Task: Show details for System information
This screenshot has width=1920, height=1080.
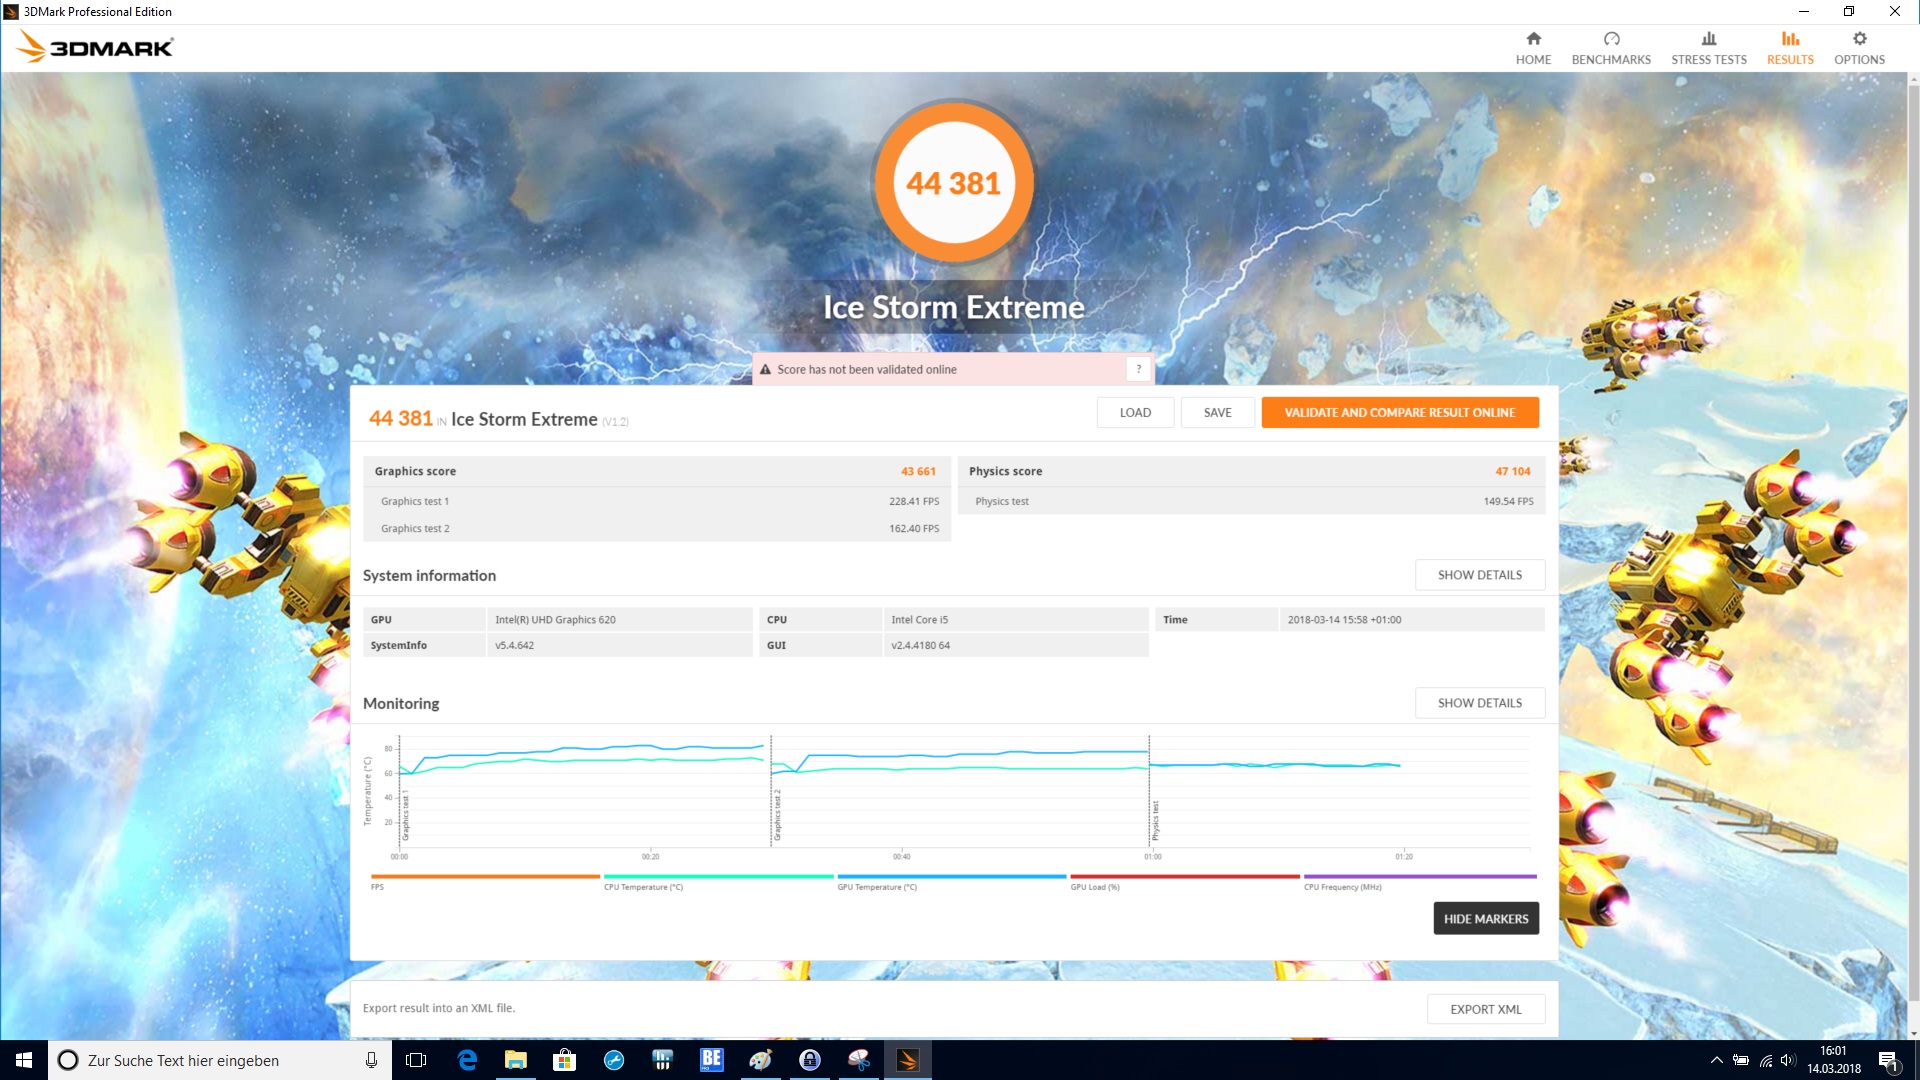Action: tap(1479, 575)
